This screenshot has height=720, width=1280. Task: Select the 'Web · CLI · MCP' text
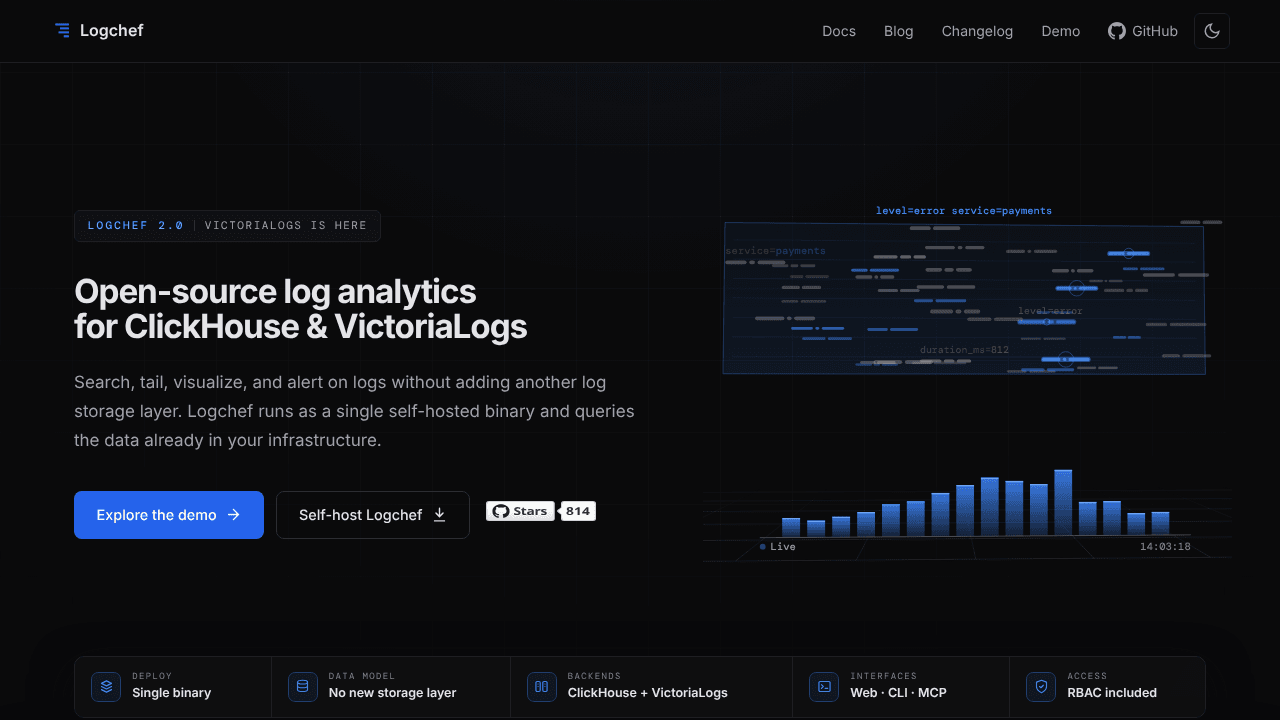[x=899, y=693]
